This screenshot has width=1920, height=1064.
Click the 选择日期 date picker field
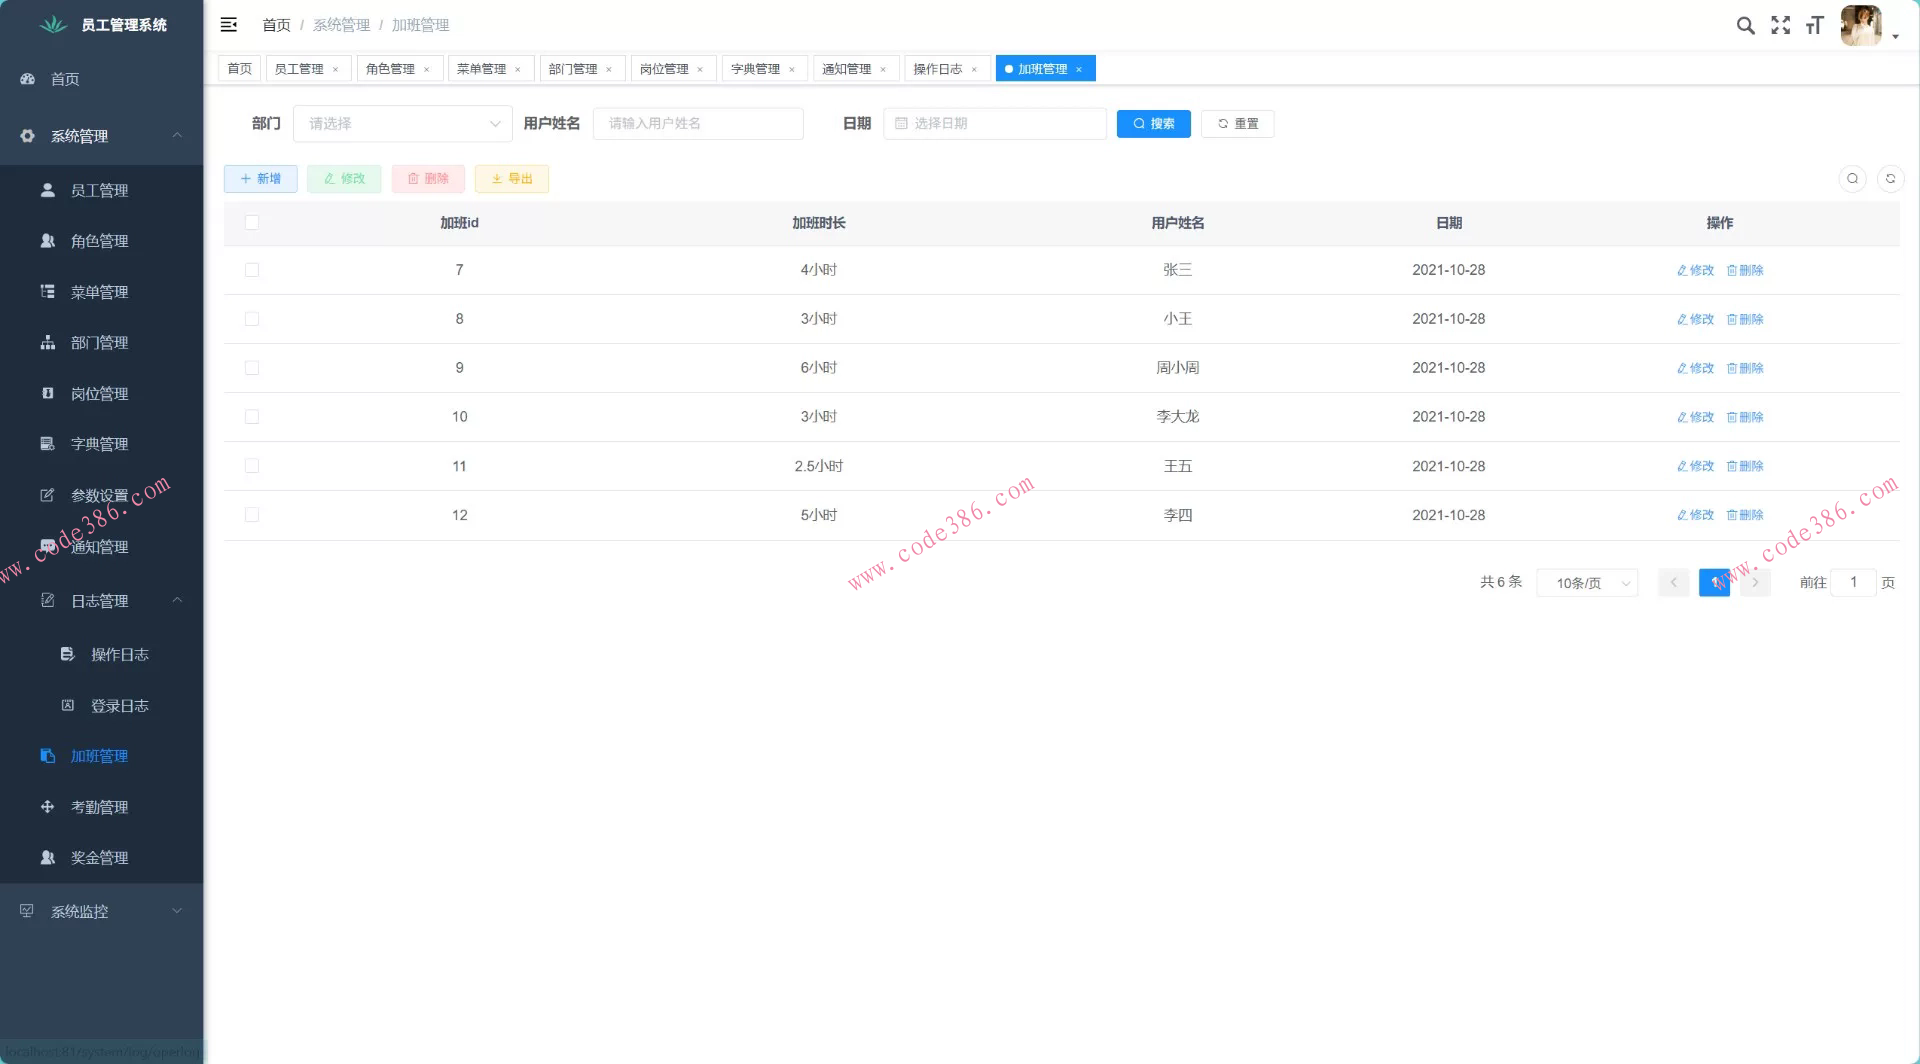(x=995, y=124)
